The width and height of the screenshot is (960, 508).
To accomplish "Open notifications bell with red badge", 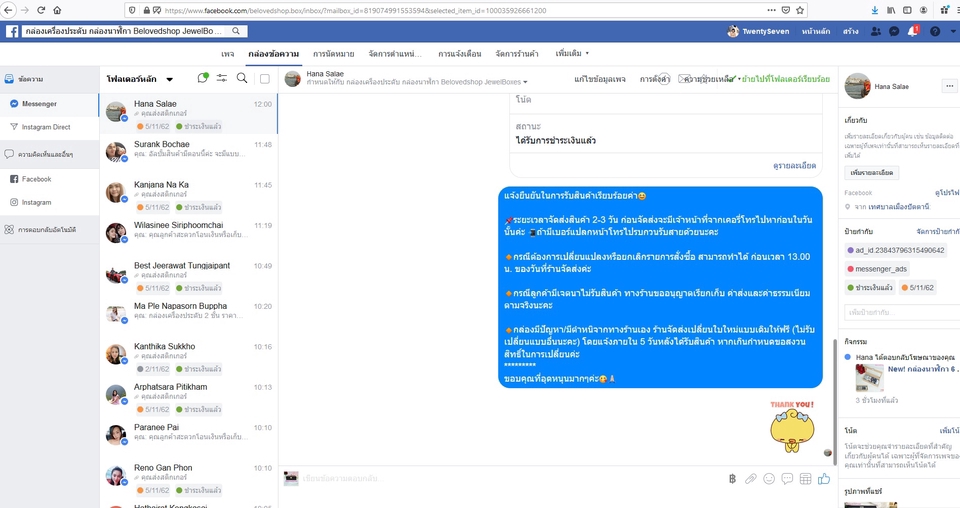I will pyautogui.click(x=913, y=31).
